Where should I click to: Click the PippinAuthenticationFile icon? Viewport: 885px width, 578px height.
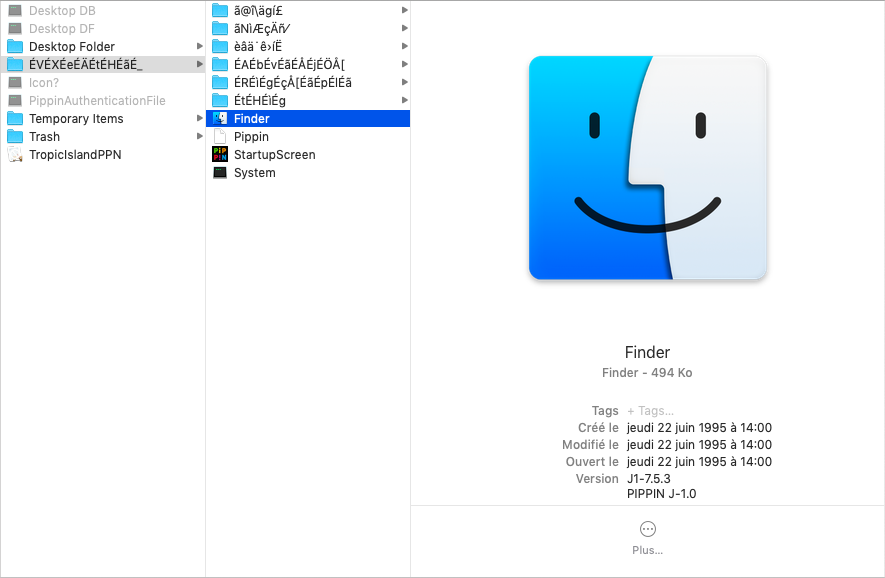(15, 100)
